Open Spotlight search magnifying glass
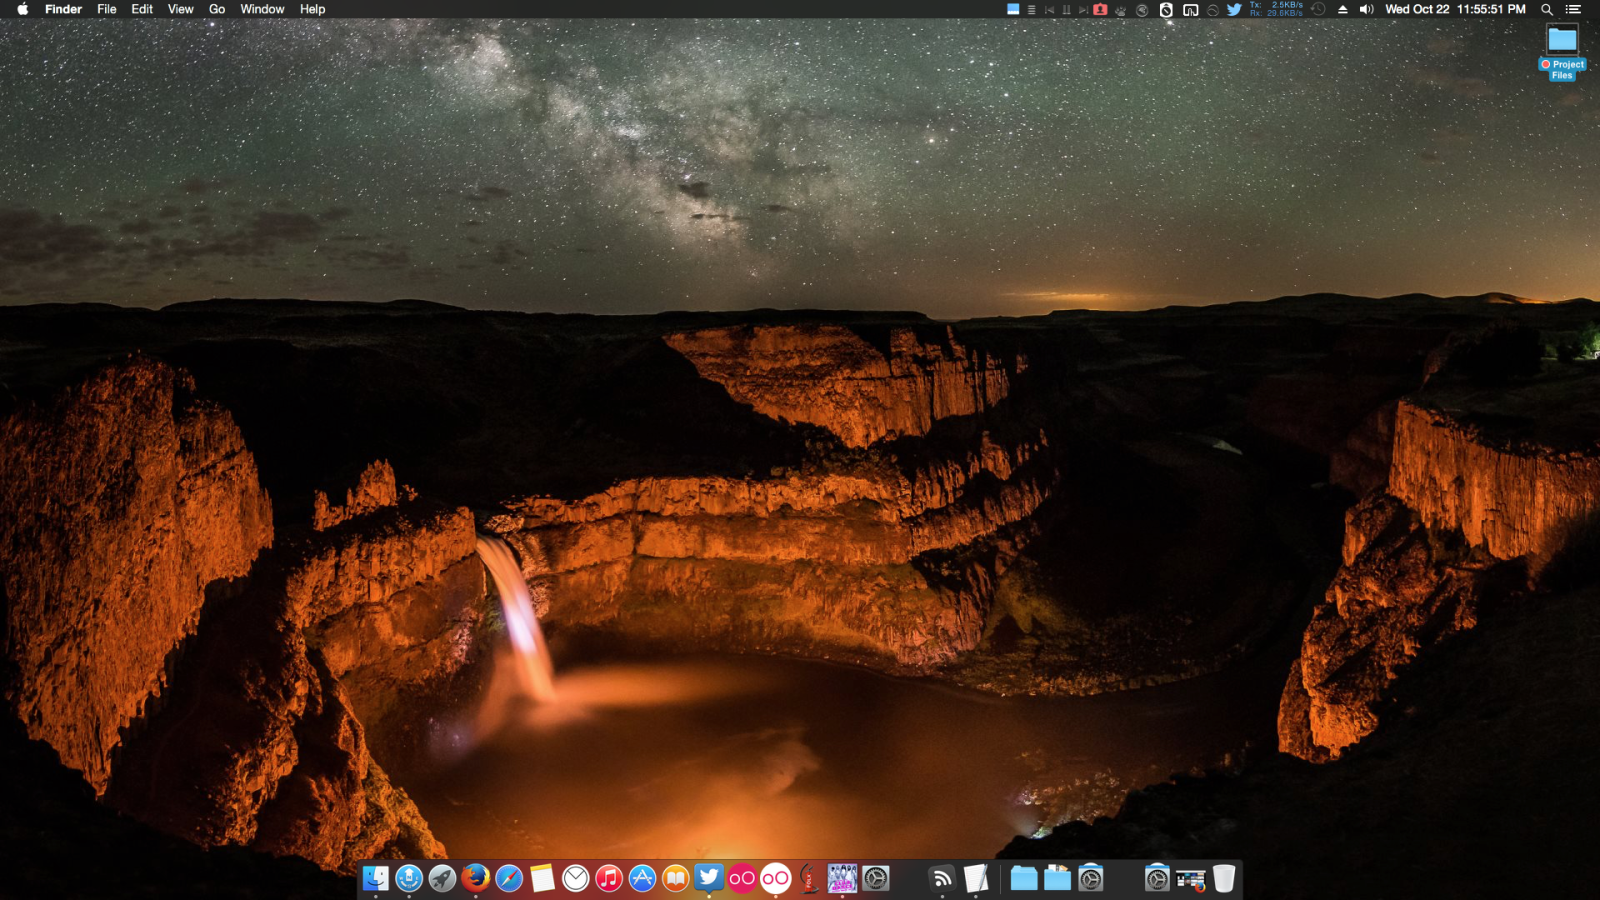The width and height of the screenshot is (1600, 900). coord(1547,9)
